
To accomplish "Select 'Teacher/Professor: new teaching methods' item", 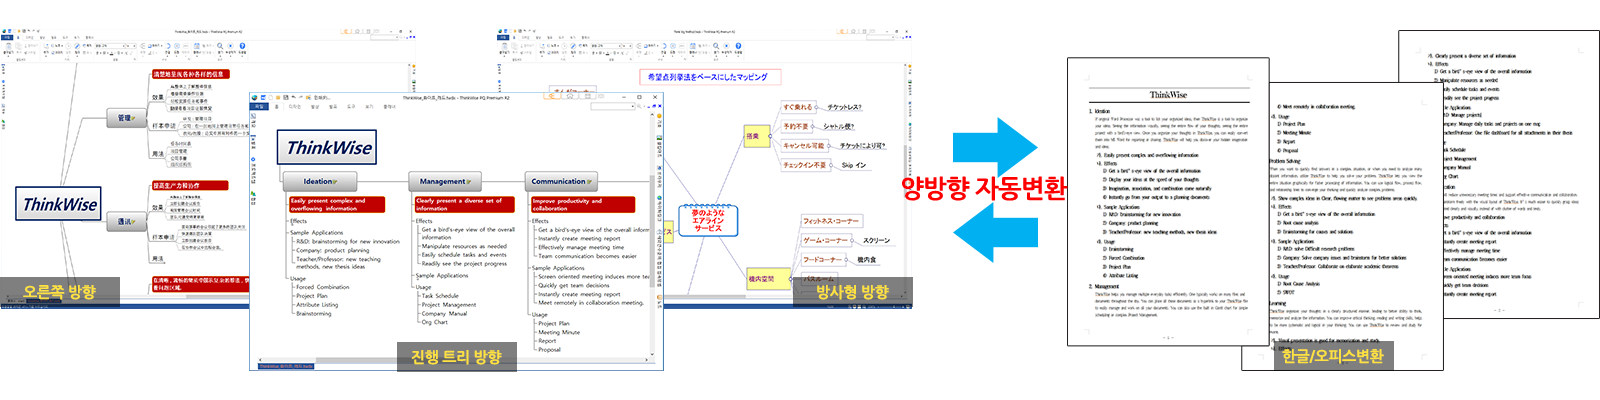I will [339, 262].
